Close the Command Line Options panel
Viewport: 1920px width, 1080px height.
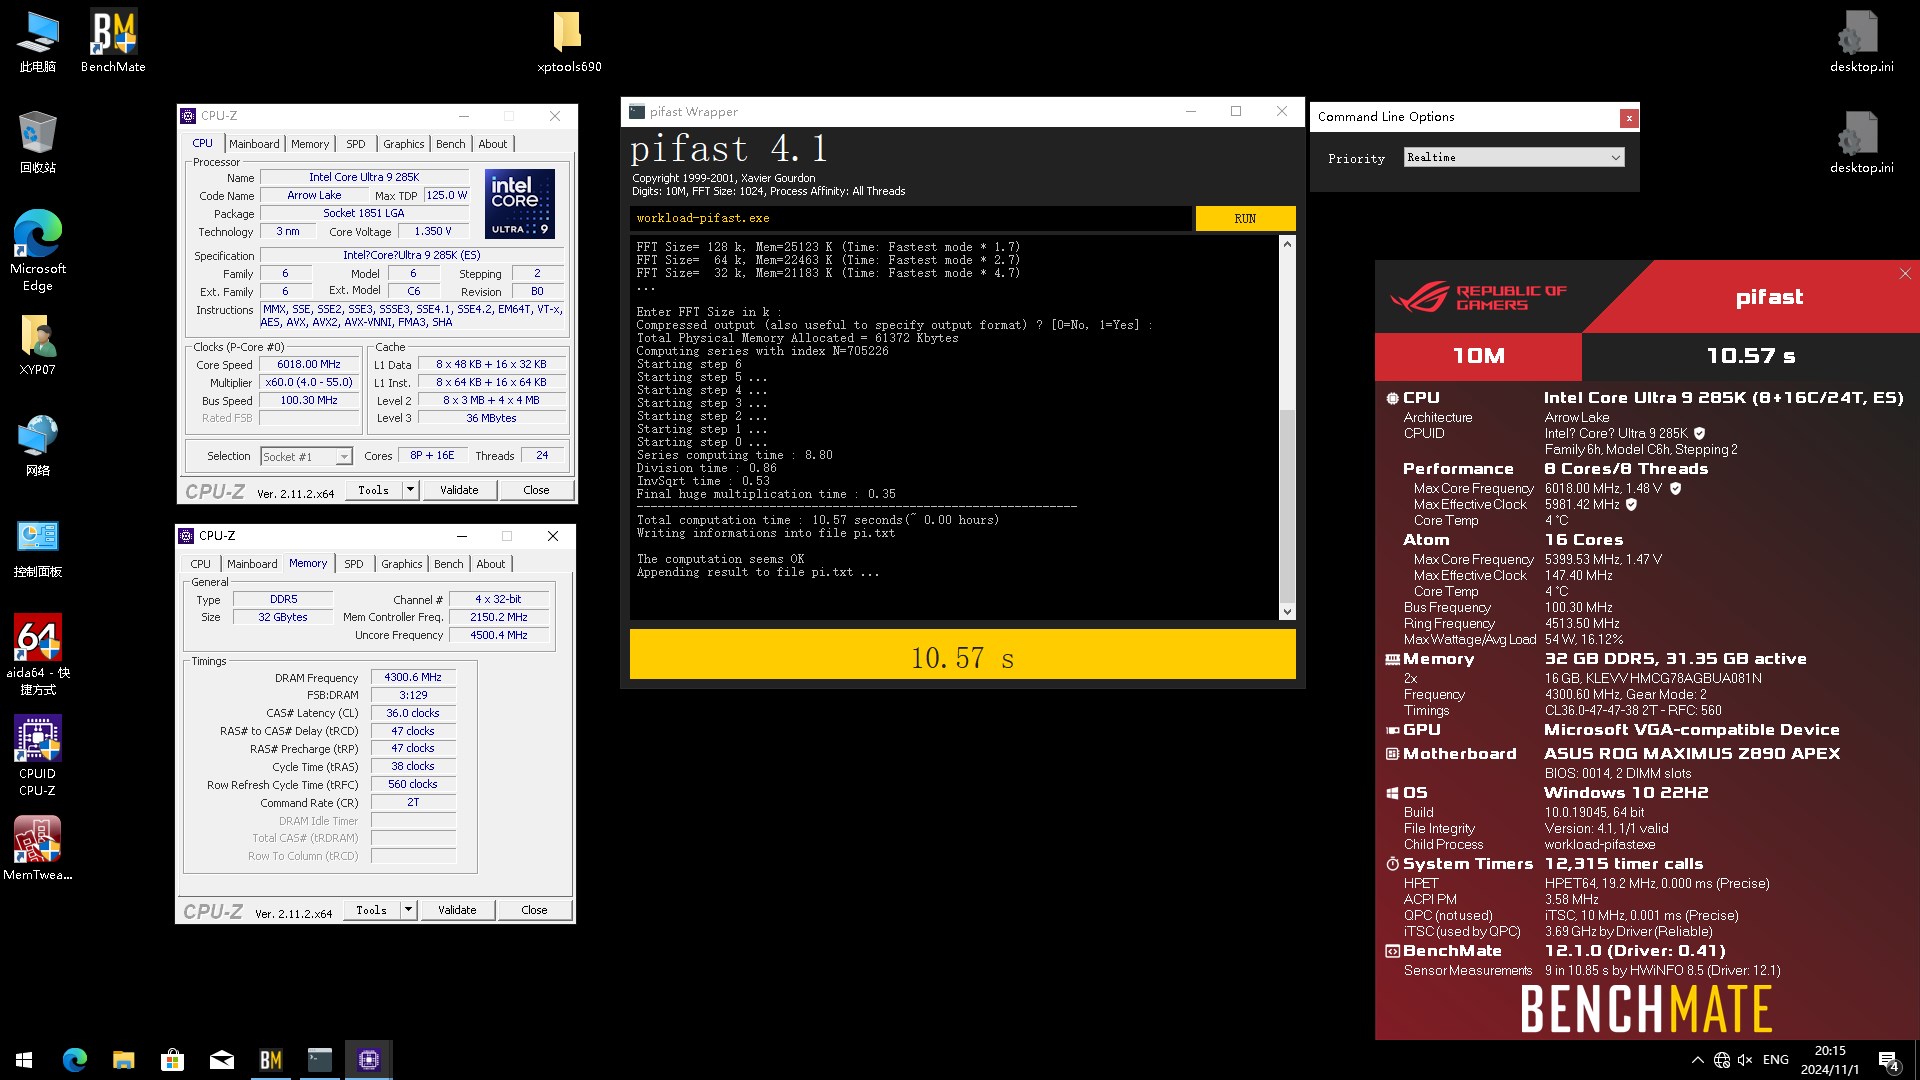click(x=1629, y=118)
